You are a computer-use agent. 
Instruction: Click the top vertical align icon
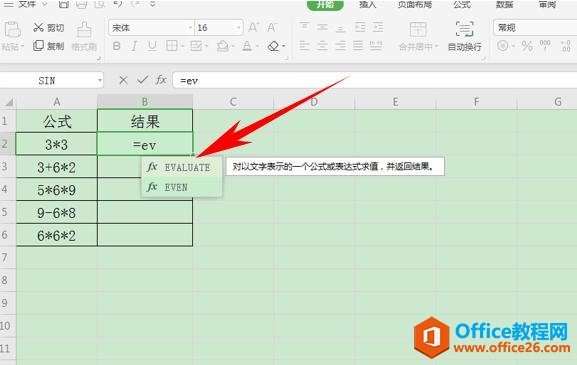pyautogui.click(x=304, y=27)
